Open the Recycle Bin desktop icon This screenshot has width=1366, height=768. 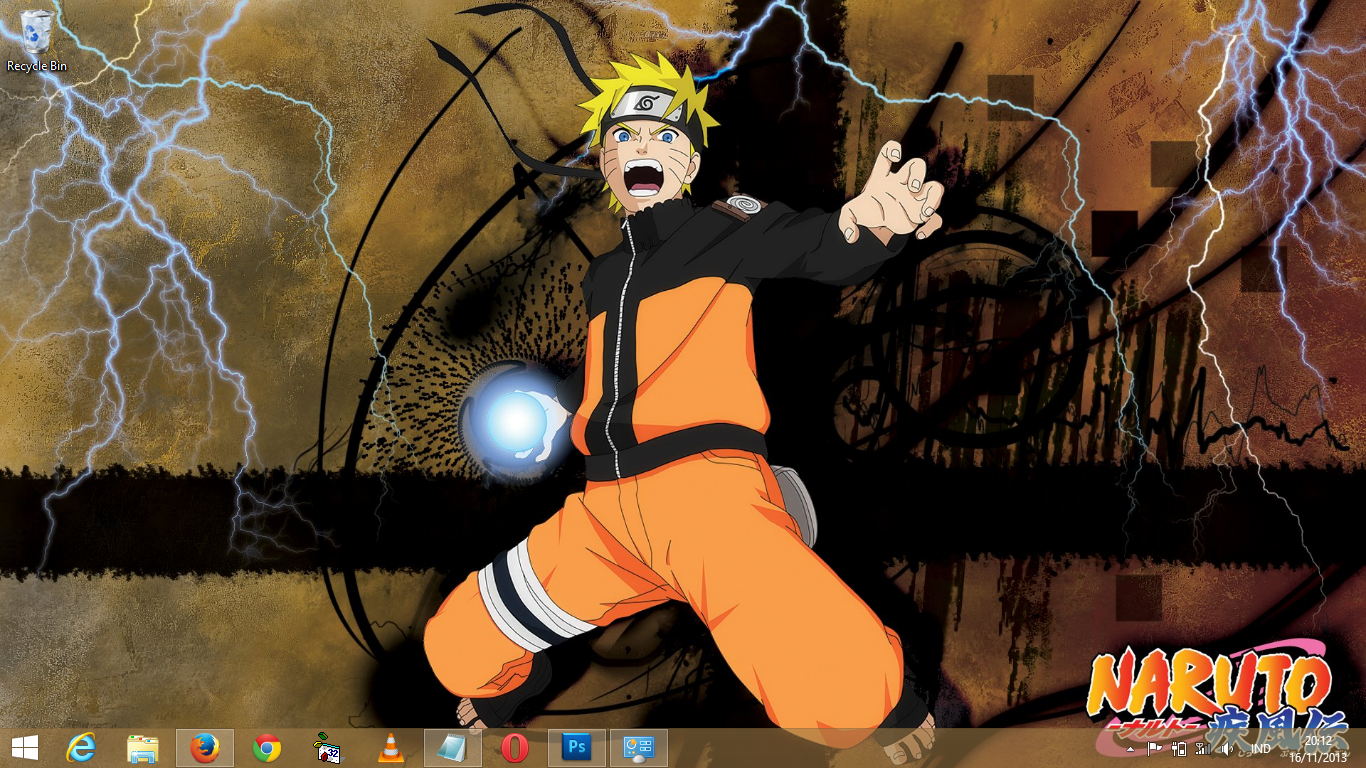pos(37,40)
